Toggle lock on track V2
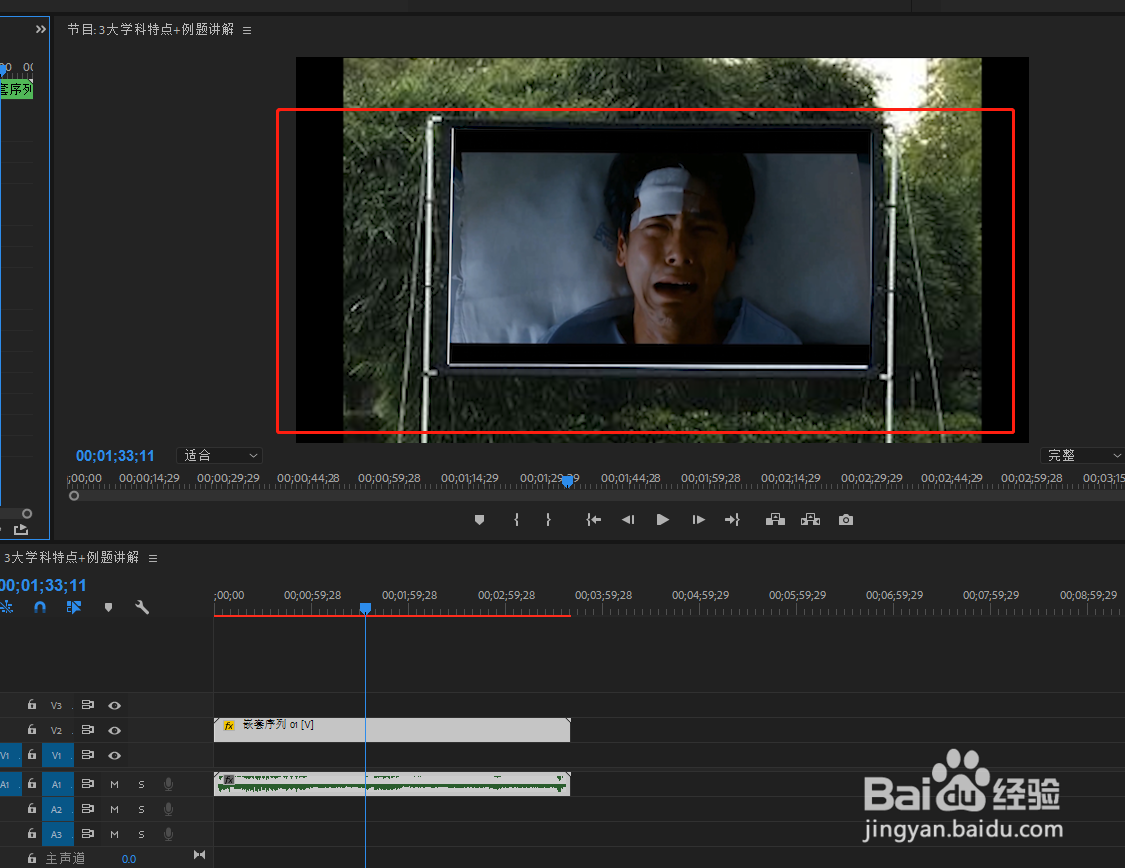Screen dimensions: 1125x868 tap(32, 730)
